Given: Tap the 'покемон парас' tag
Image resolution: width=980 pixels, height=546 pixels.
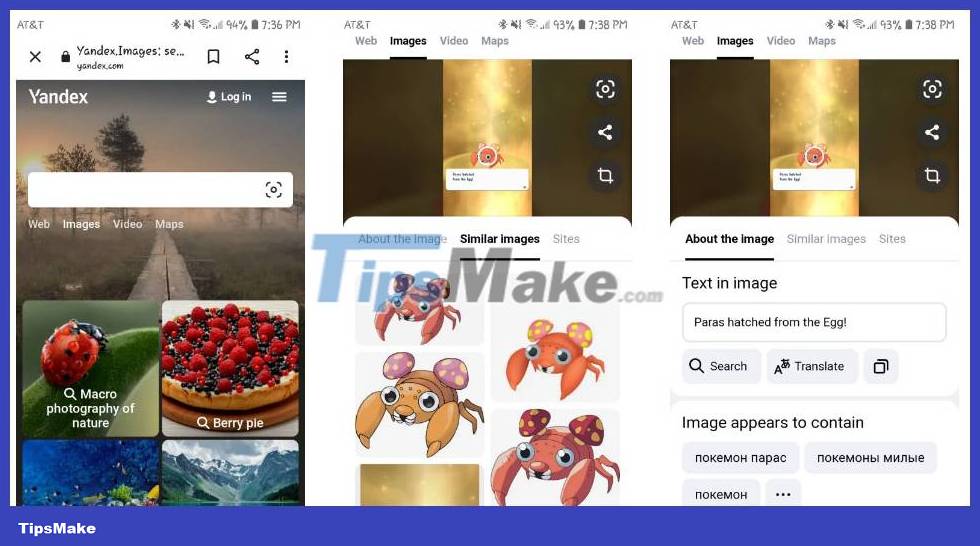Looking at the screenshot, I should [741, 458].
